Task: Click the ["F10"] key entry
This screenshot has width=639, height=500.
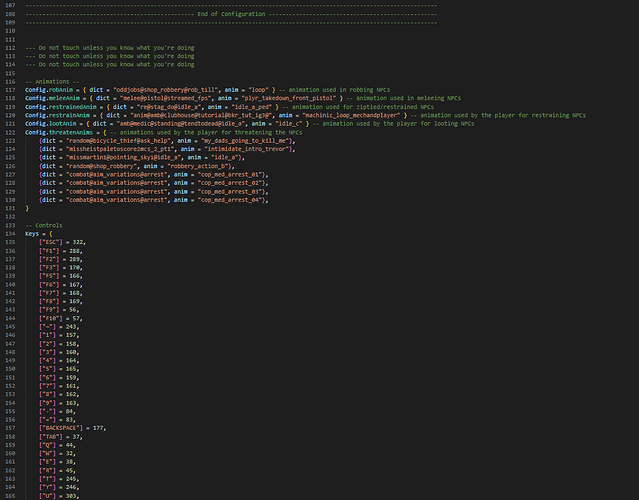Action: pos(51,318)
